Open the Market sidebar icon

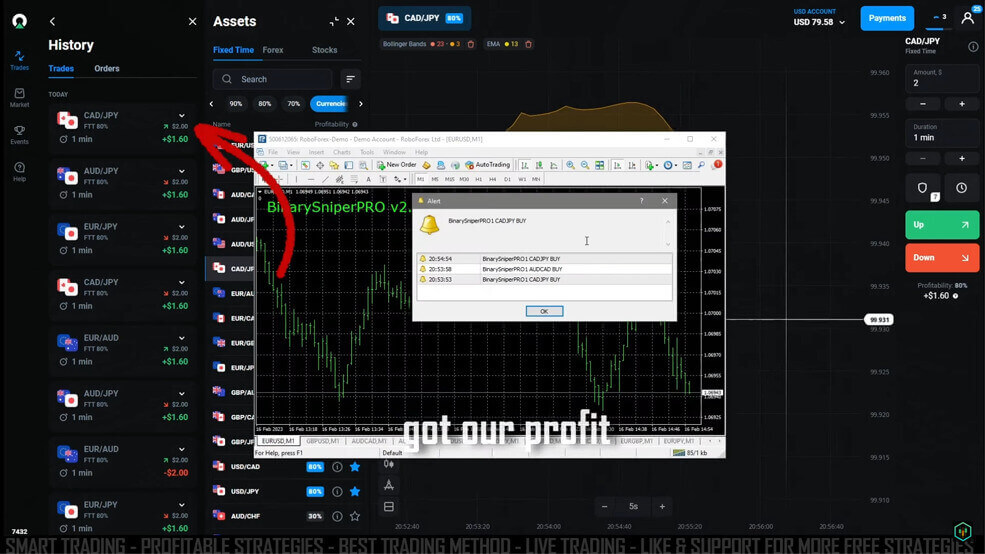click(19, 97)
